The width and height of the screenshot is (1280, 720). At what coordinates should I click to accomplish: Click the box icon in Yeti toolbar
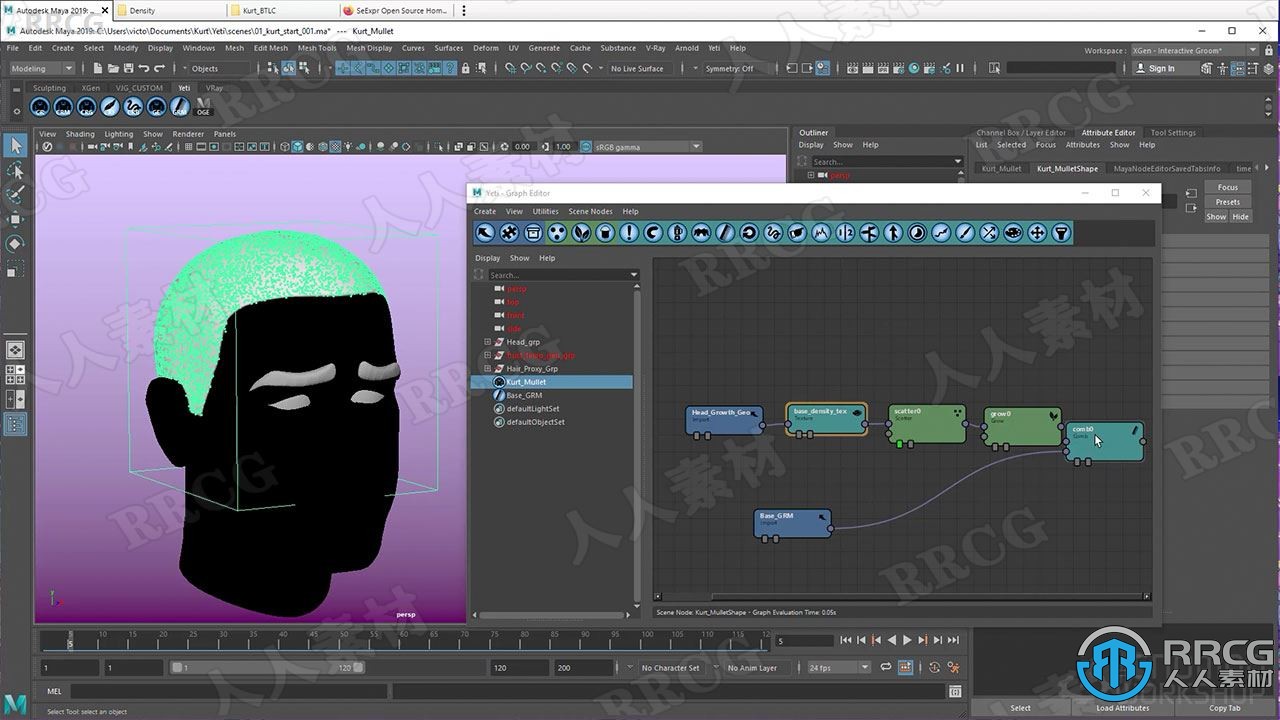pos(533,233)
